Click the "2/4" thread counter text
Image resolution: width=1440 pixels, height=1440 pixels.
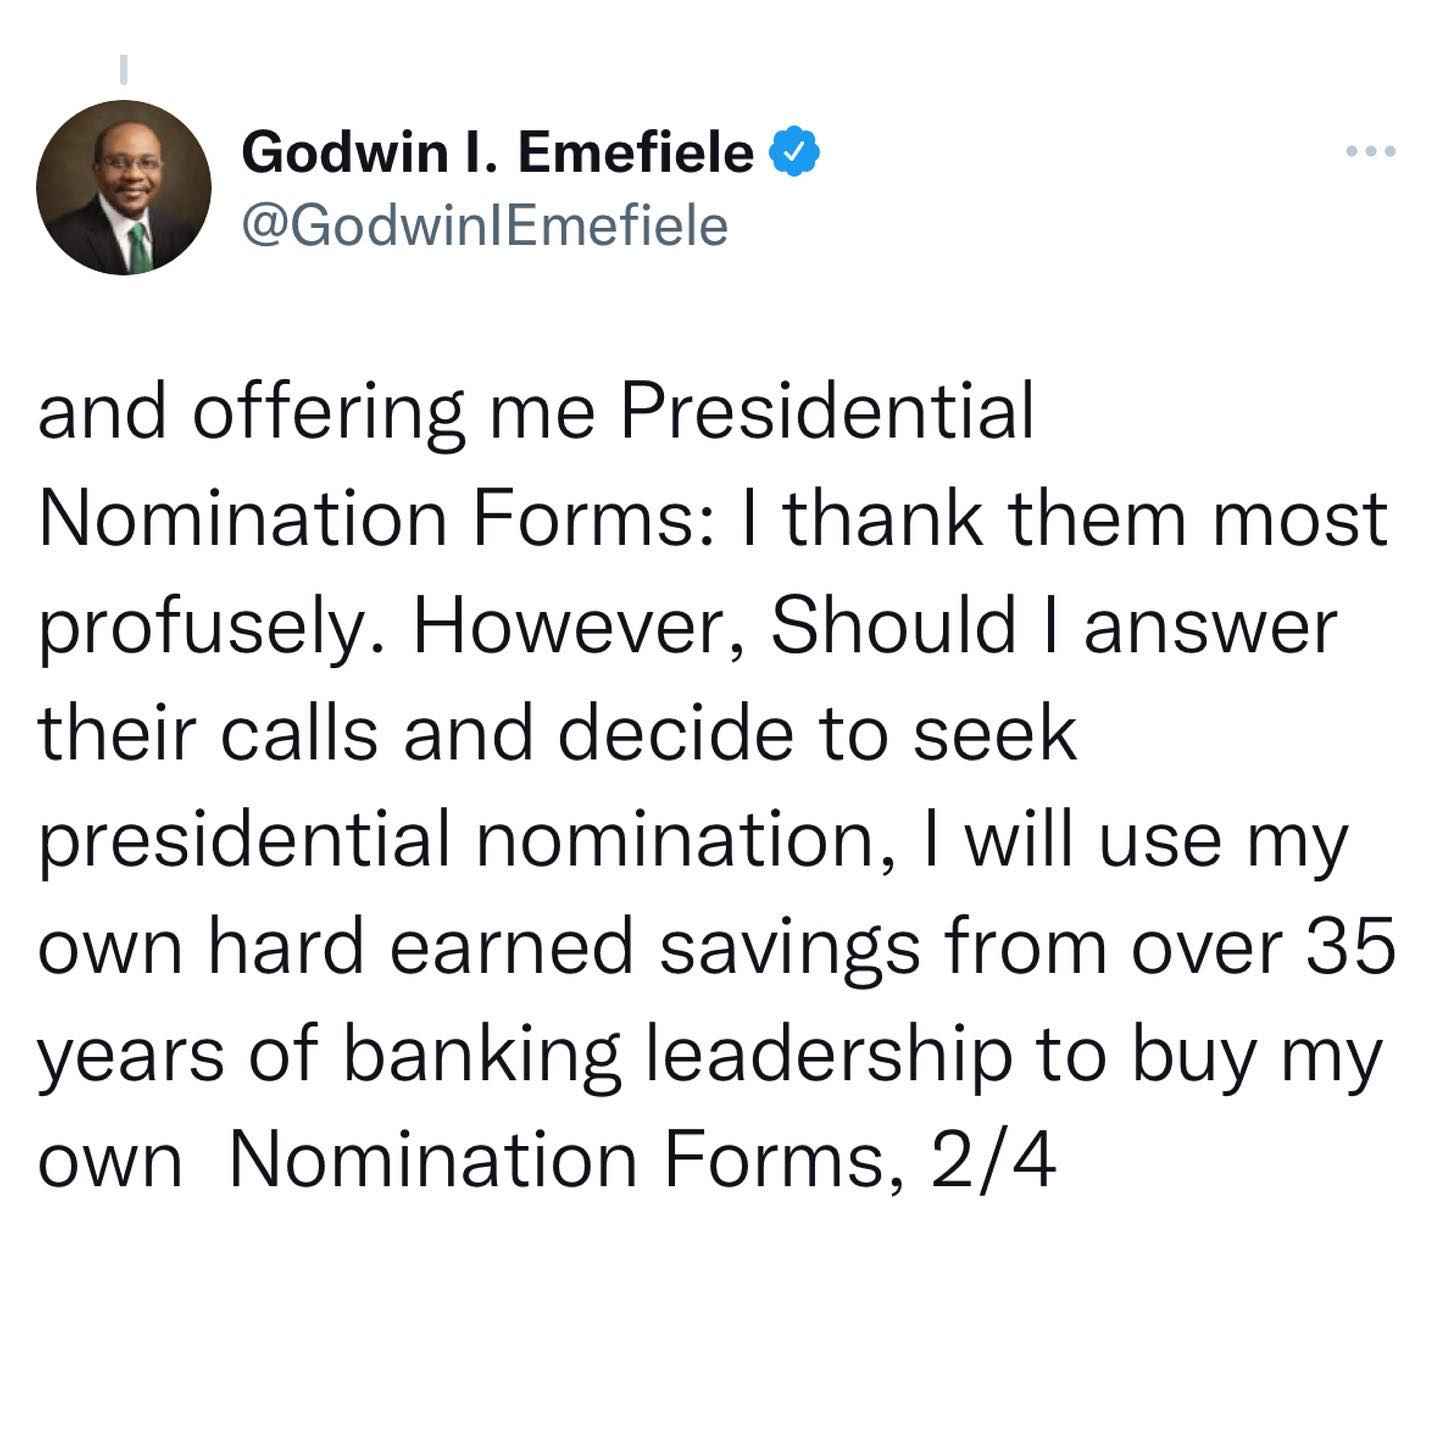click(x=993, y=1162)
